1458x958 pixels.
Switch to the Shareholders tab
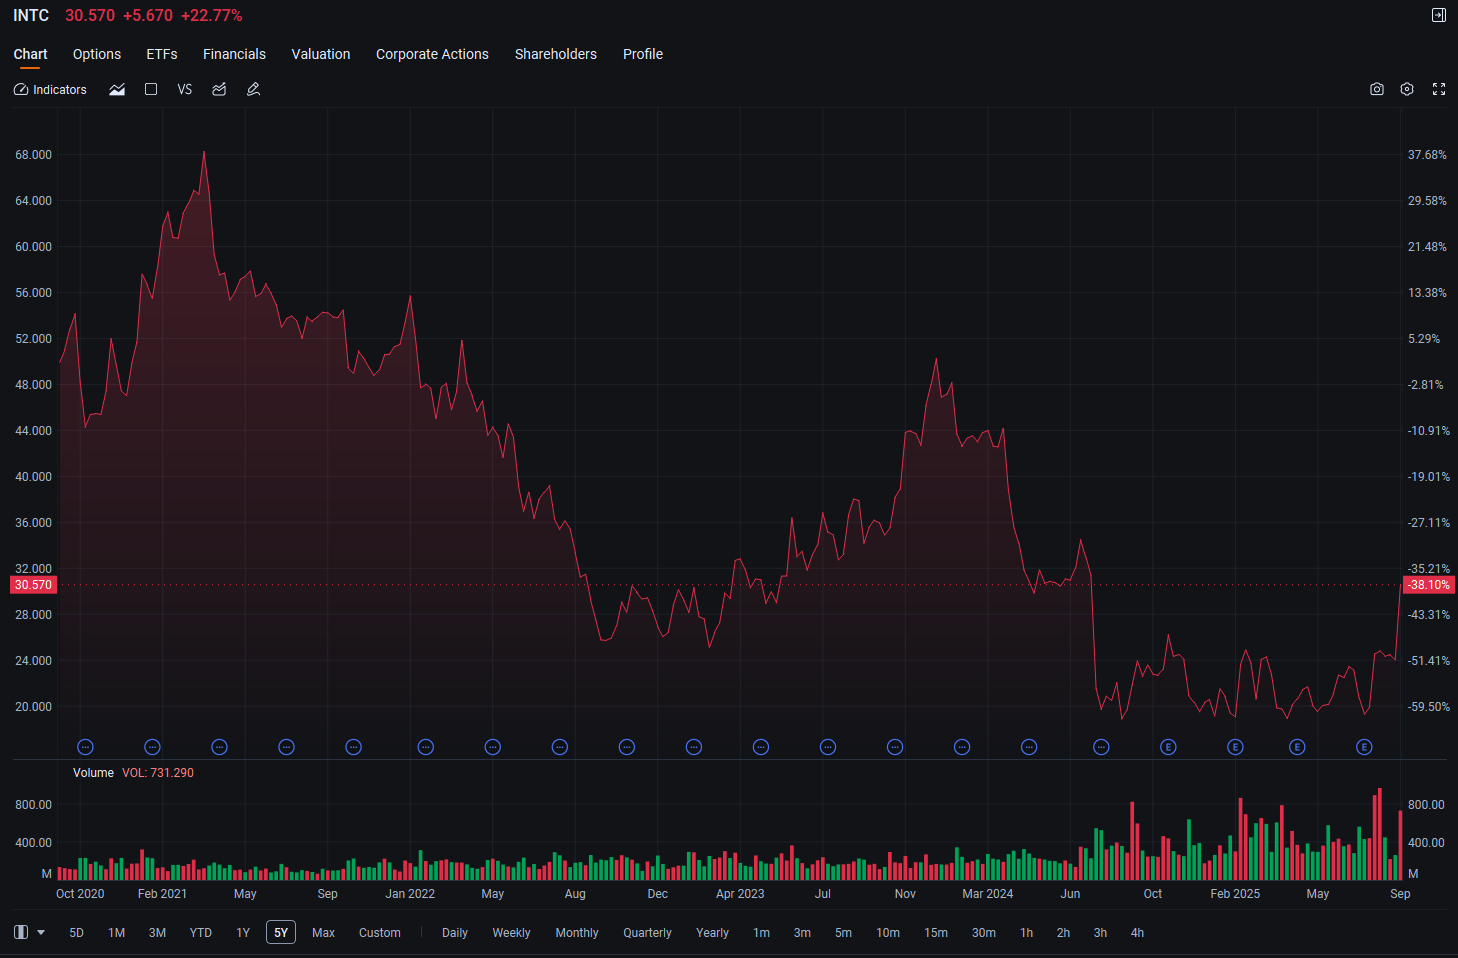[556, 54]
